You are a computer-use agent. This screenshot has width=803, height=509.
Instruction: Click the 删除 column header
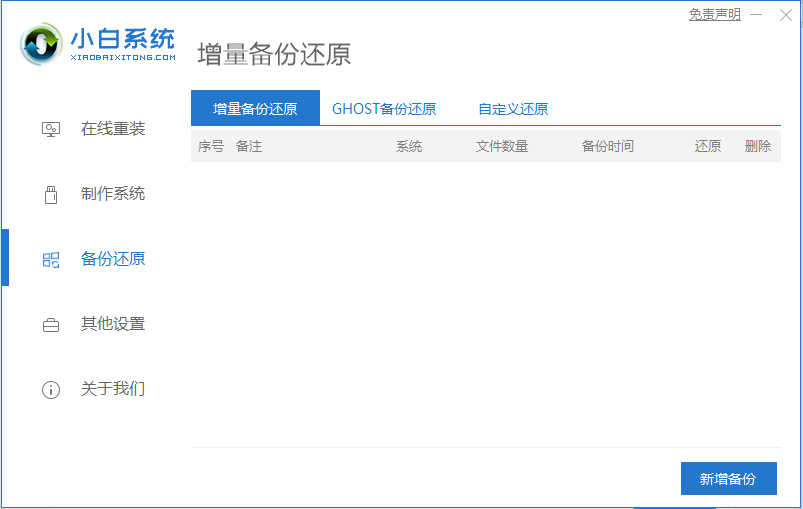(758, 146)
